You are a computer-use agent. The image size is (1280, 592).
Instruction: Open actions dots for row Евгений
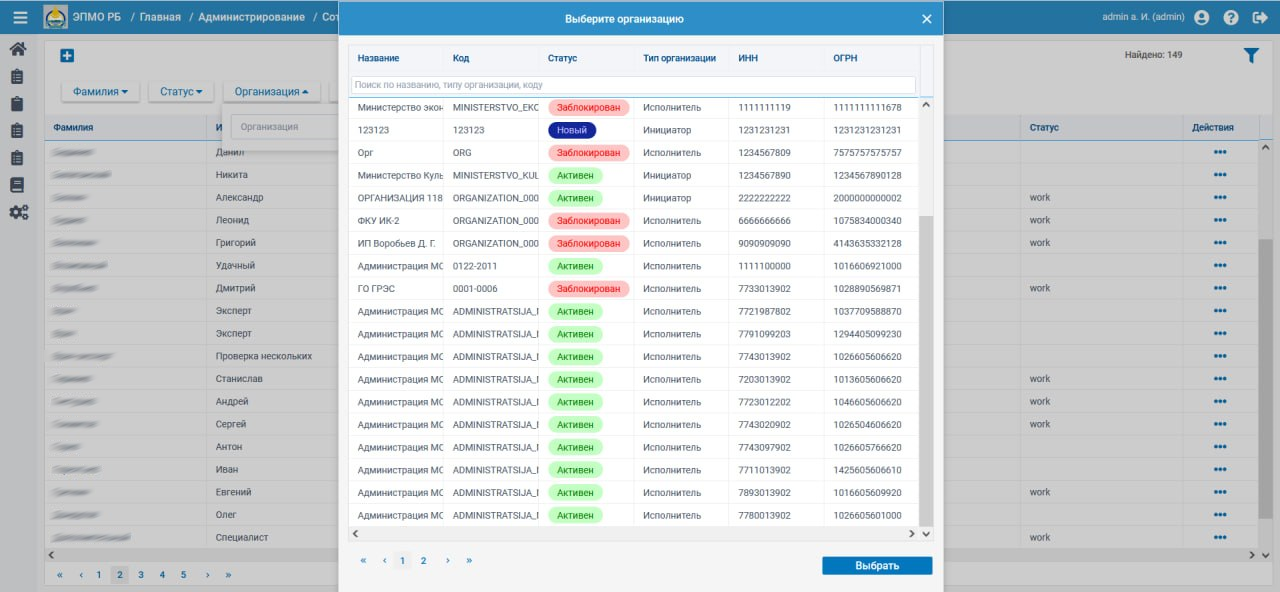coord(1220,492)
